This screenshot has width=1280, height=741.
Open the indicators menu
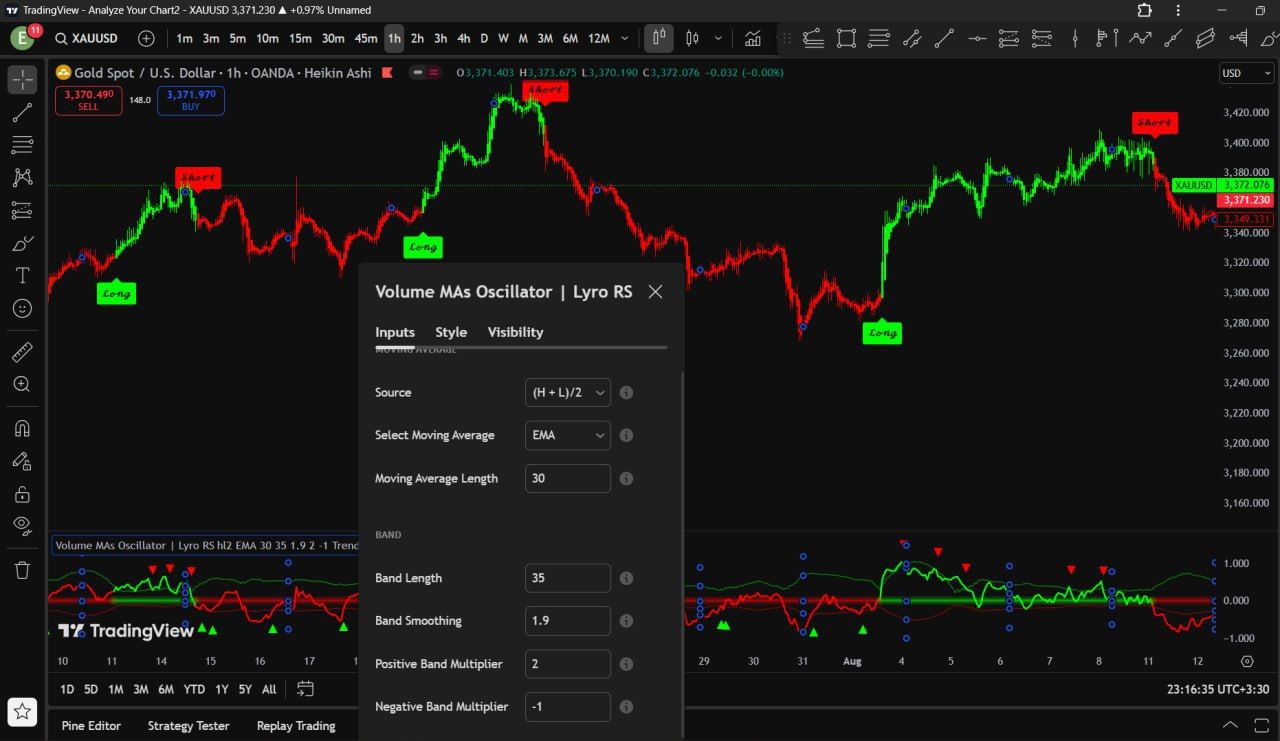pyautogui.click(x=752, y=38)
